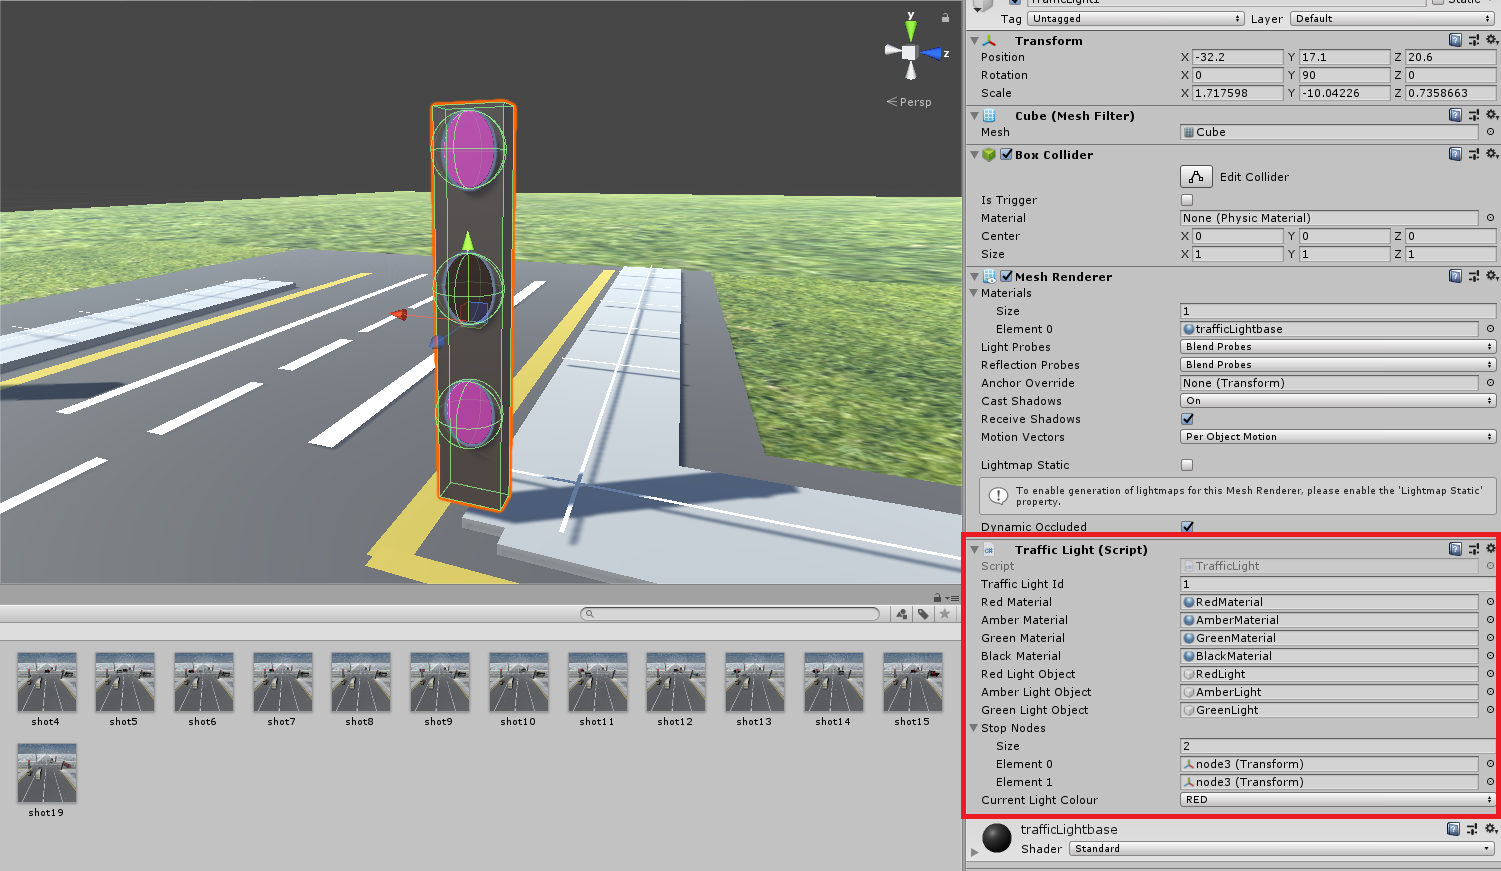
Task: Click the Mesh Renderer preset icon
Action: click(x=1473, y=277)
